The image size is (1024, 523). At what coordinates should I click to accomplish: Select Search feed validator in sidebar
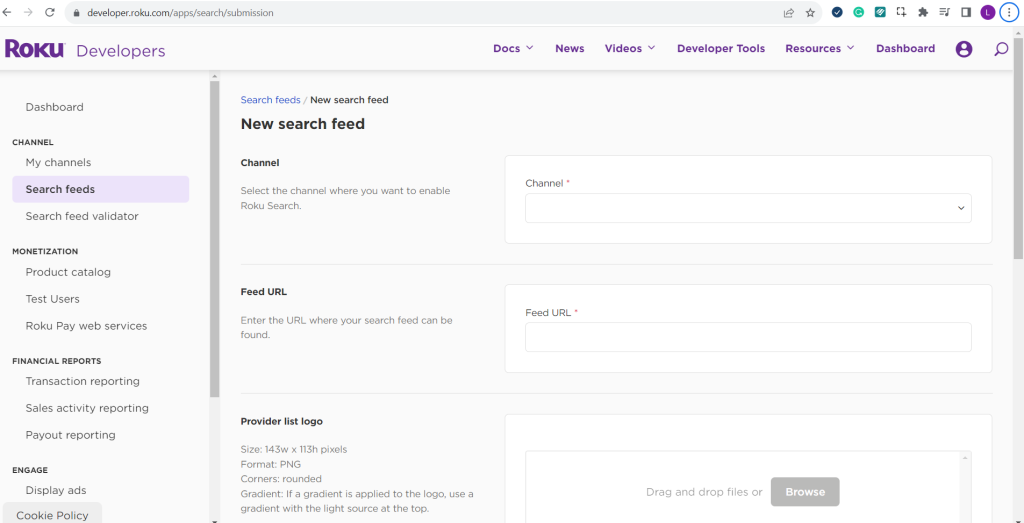[82, 216]
